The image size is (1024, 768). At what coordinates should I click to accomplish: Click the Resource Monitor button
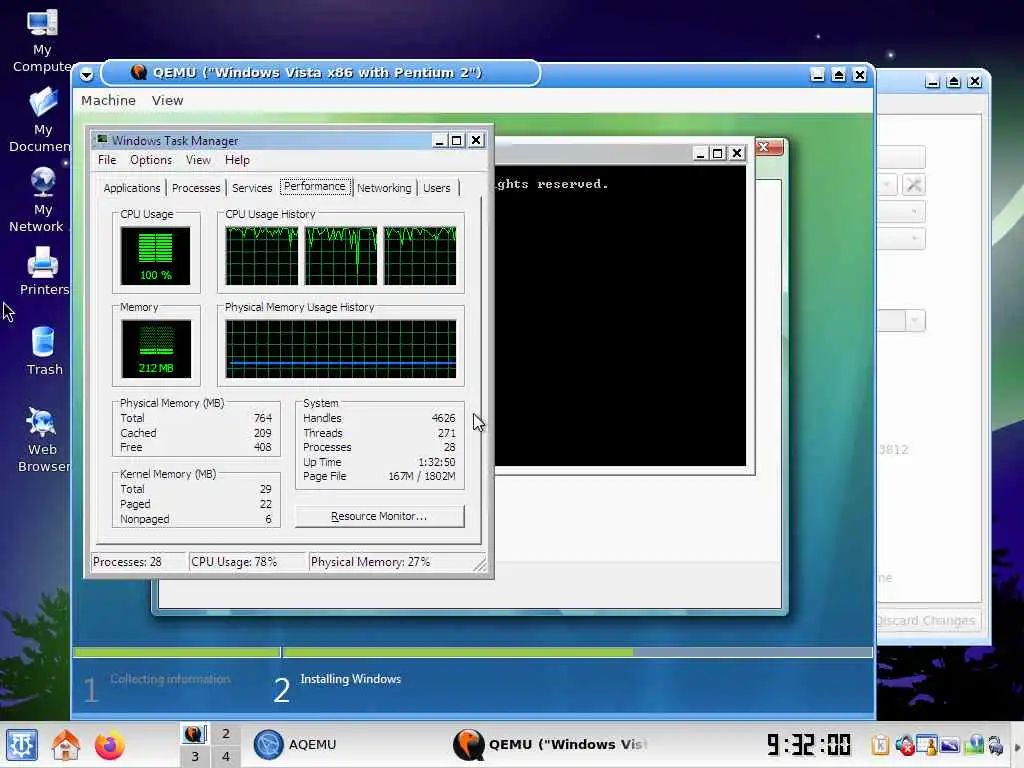click(379, 516)
